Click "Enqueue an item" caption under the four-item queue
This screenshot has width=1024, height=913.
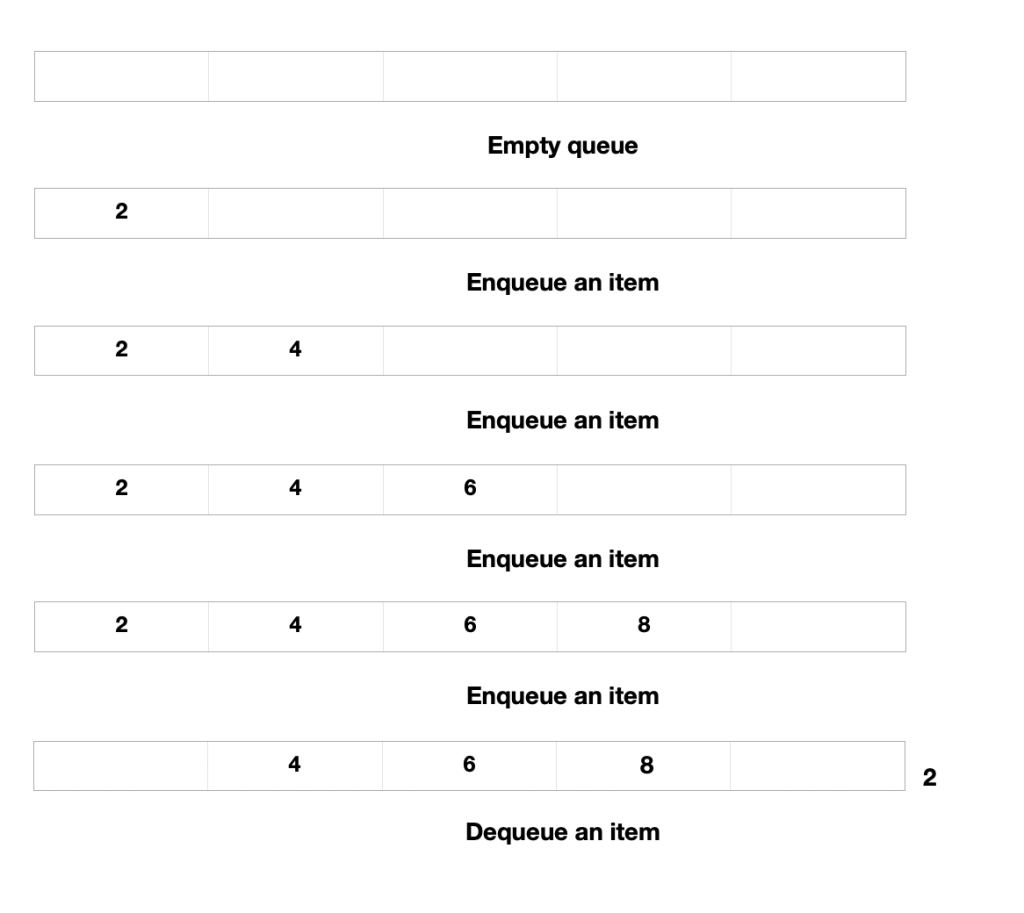click(562, 695)
